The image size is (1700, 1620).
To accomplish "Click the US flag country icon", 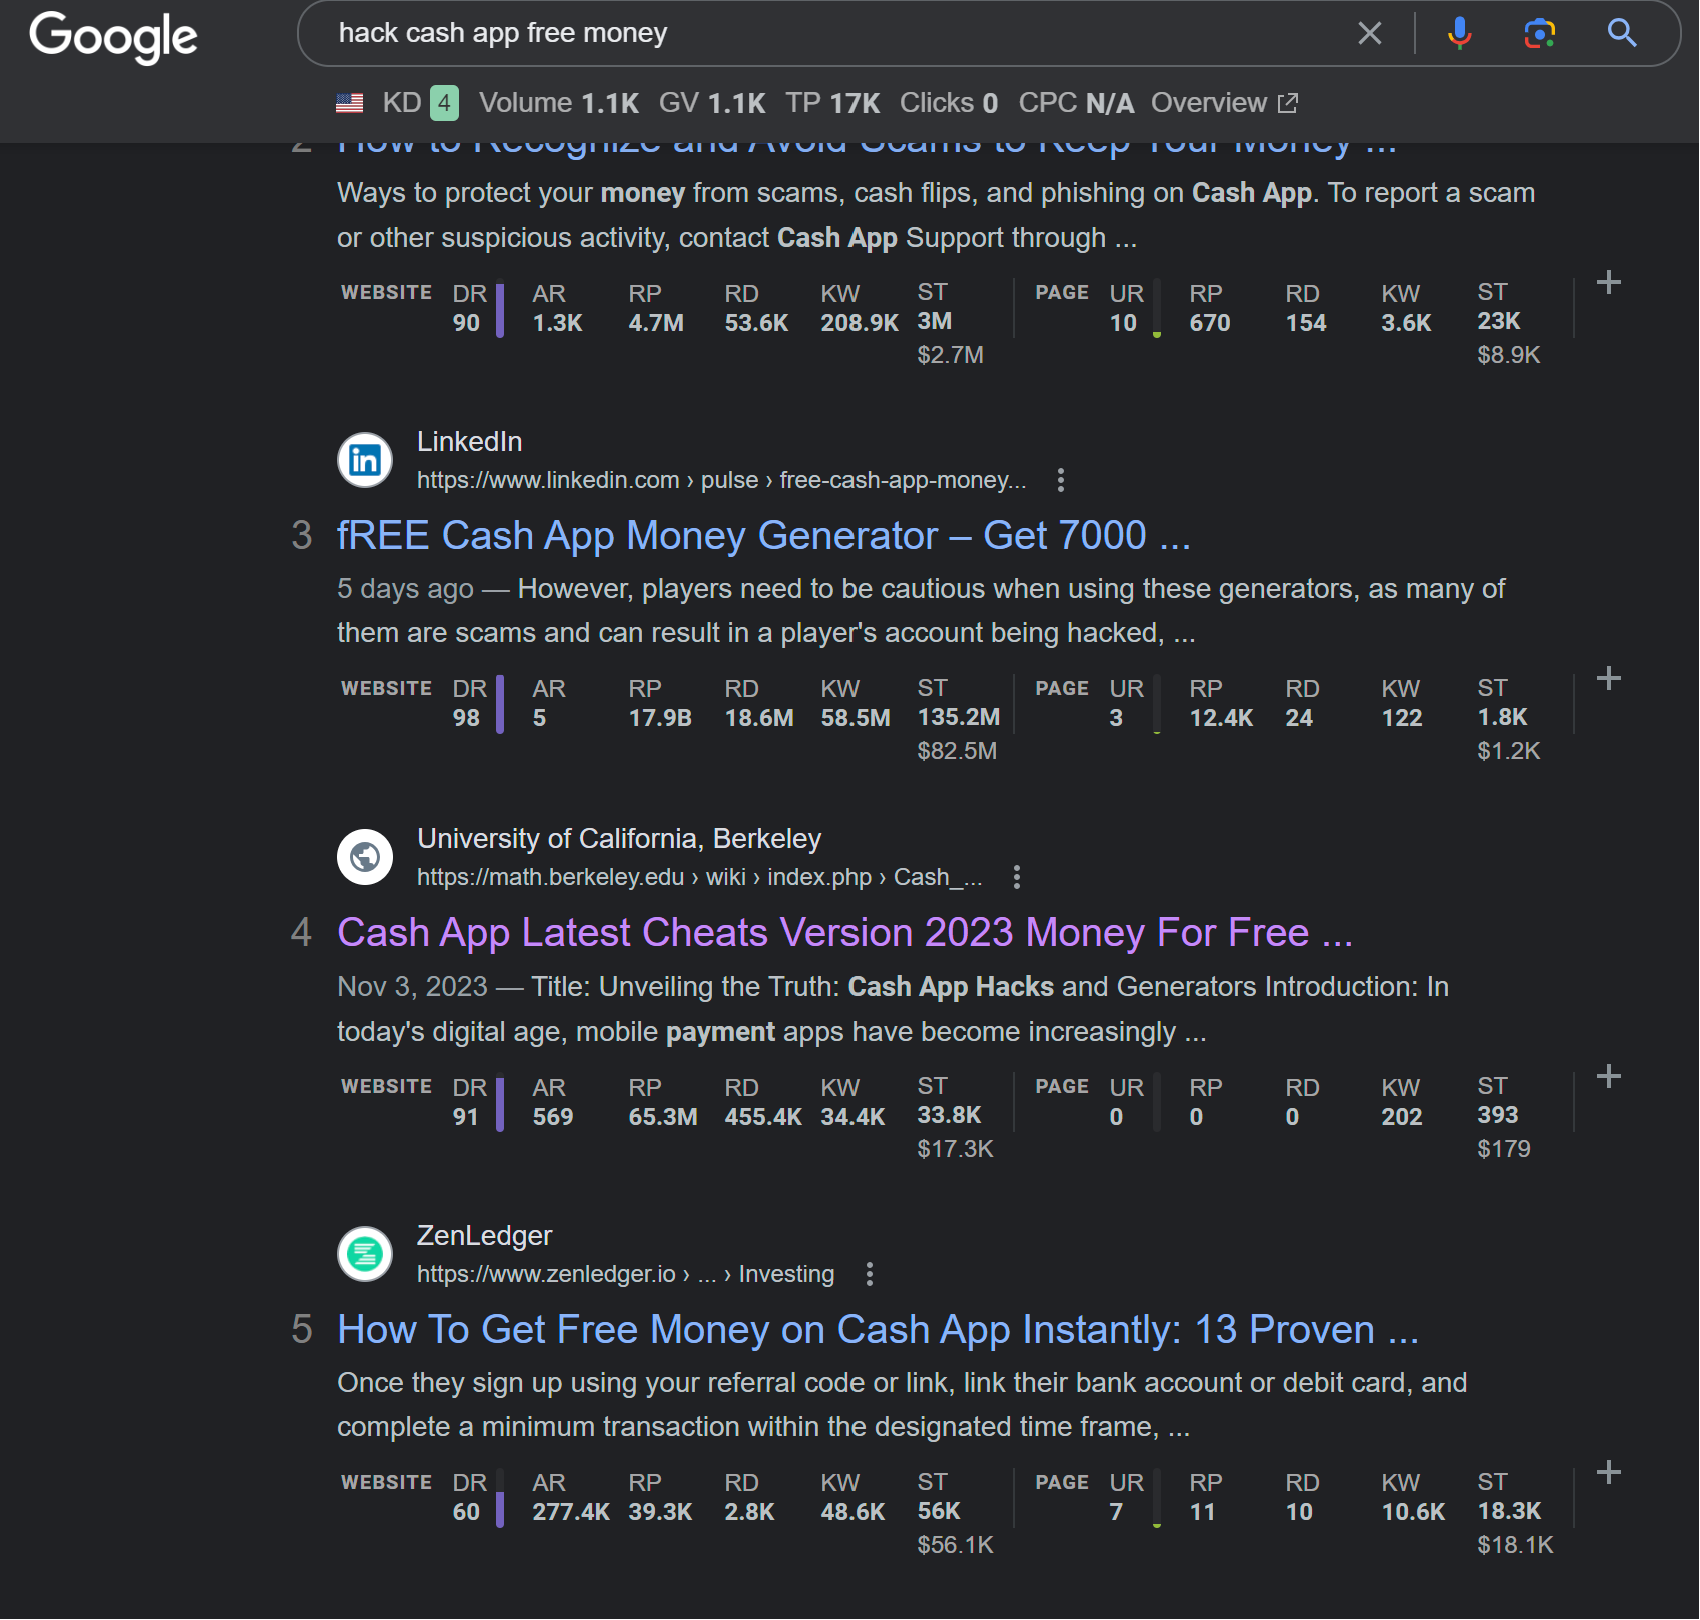I will click(x=350, y=103).
